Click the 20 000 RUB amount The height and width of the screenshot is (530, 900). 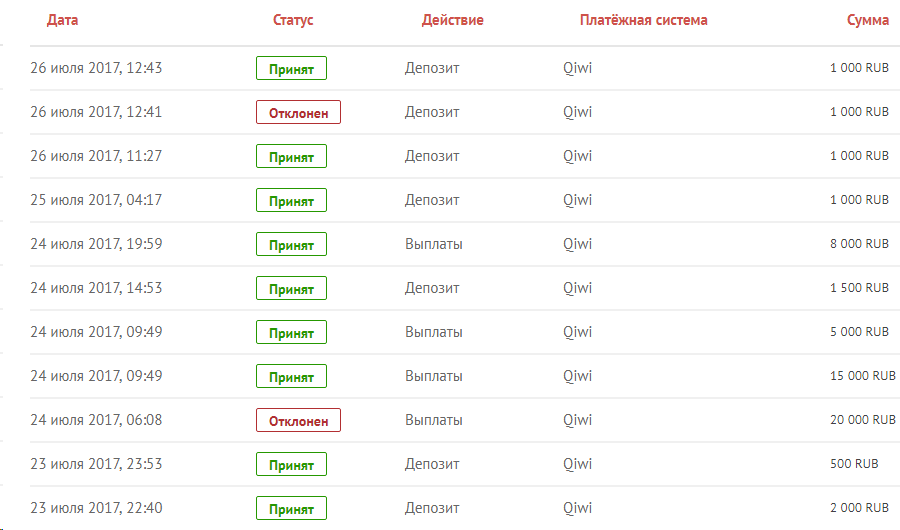863,420
